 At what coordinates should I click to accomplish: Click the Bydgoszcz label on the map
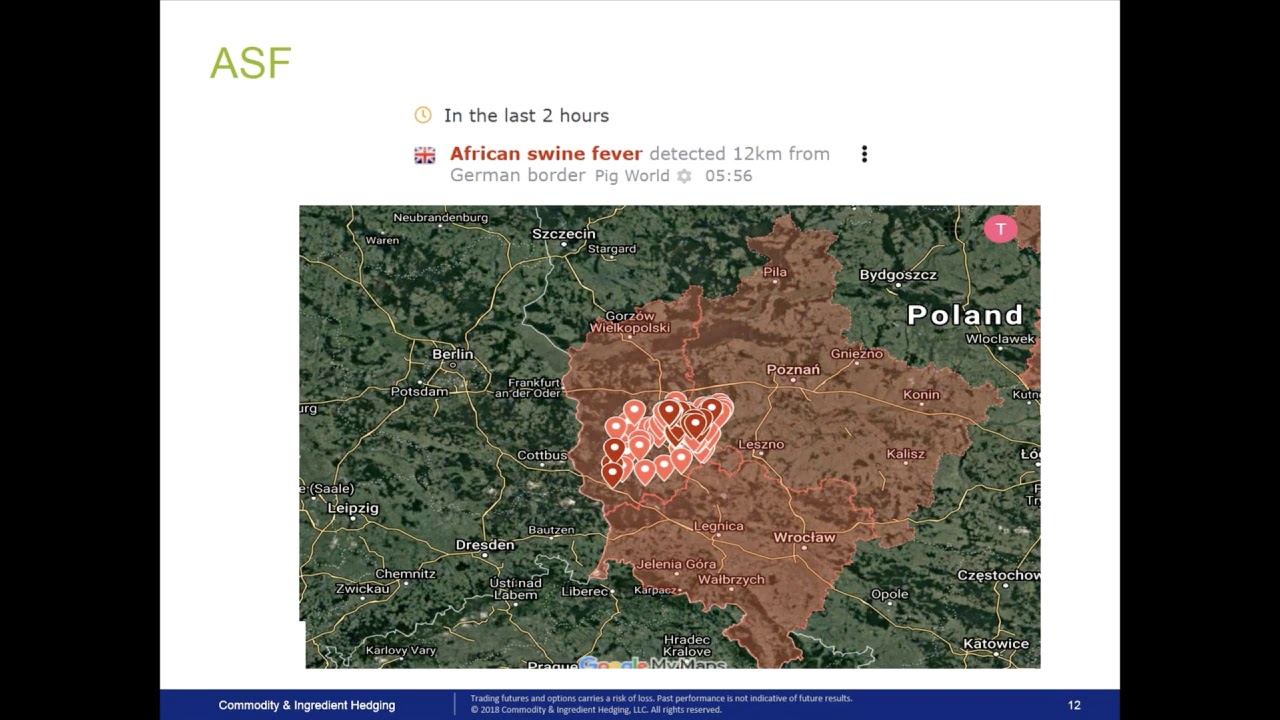coord(898,275)
